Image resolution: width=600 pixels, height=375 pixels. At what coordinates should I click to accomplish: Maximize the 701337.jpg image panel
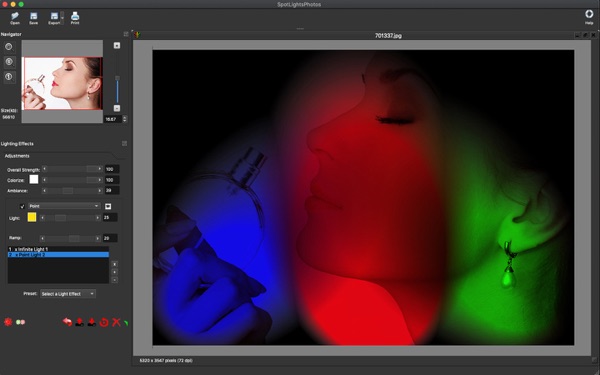point(585,35)
